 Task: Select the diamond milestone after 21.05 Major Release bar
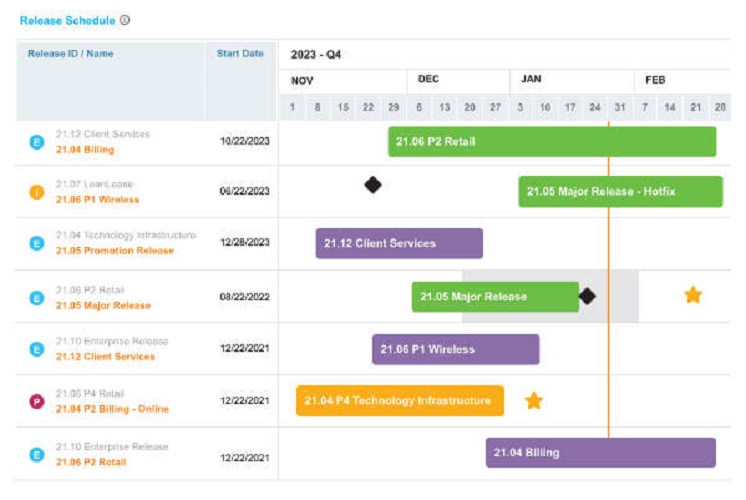point(588,296)
